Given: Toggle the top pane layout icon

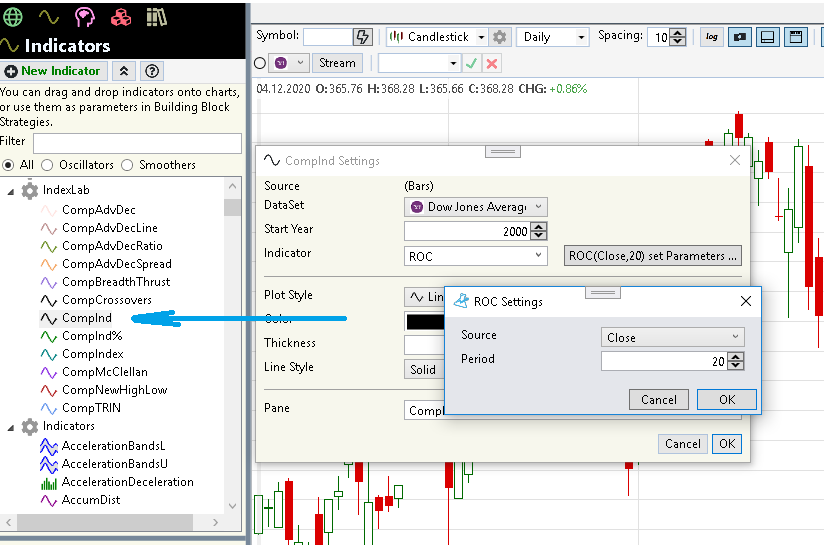Looking at the screenshot, I should 796,37.
